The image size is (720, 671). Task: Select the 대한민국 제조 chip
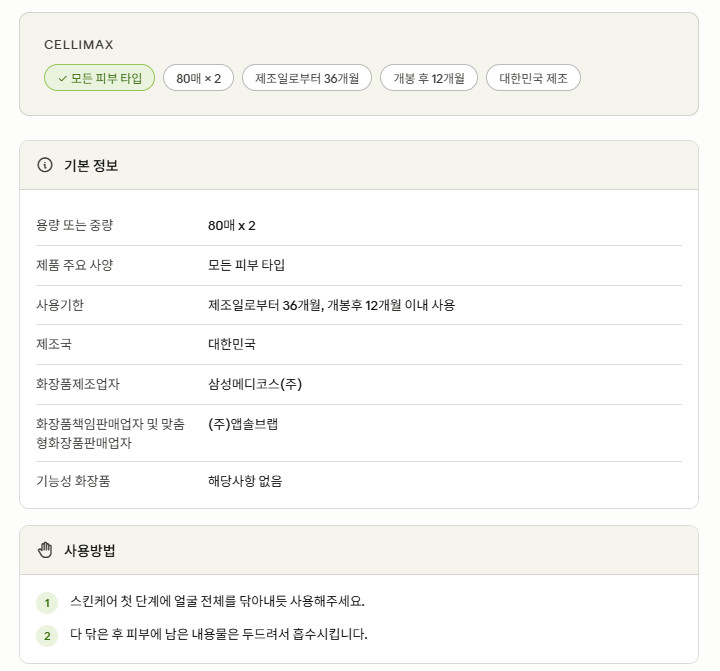click(533, 78)
